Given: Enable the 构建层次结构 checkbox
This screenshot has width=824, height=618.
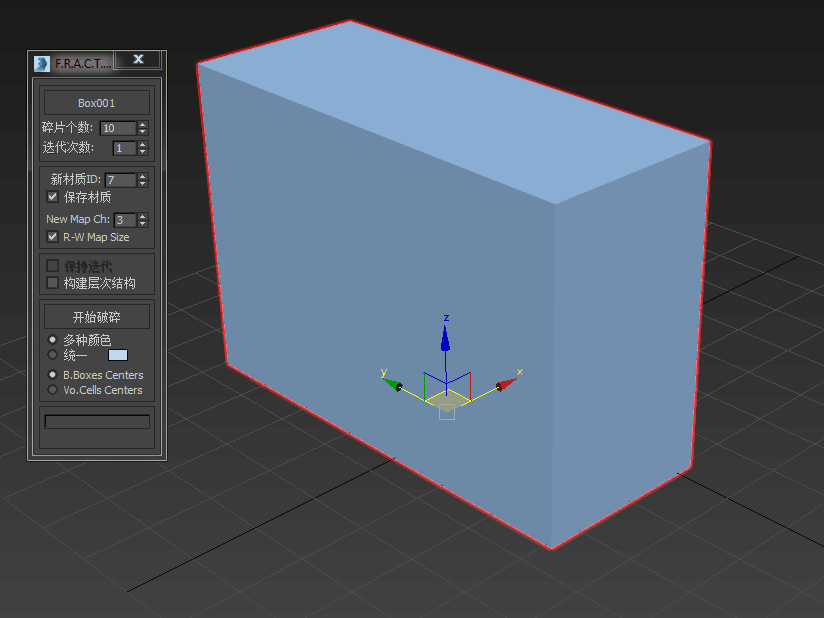Looking at the screenshot, I should point(53,283).
